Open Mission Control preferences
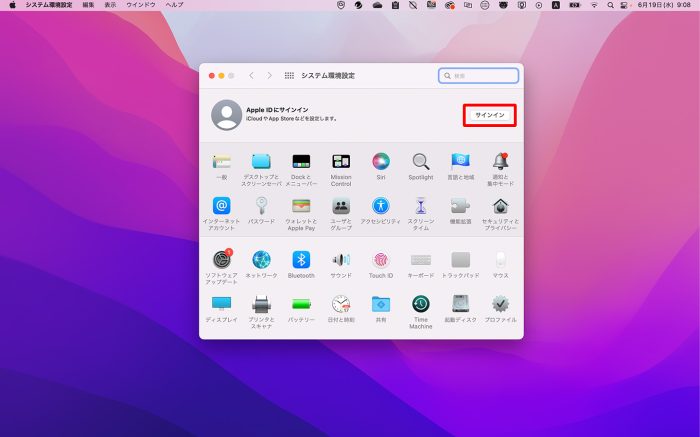Viewport: 700px width, 437px height. click(341, 162)
